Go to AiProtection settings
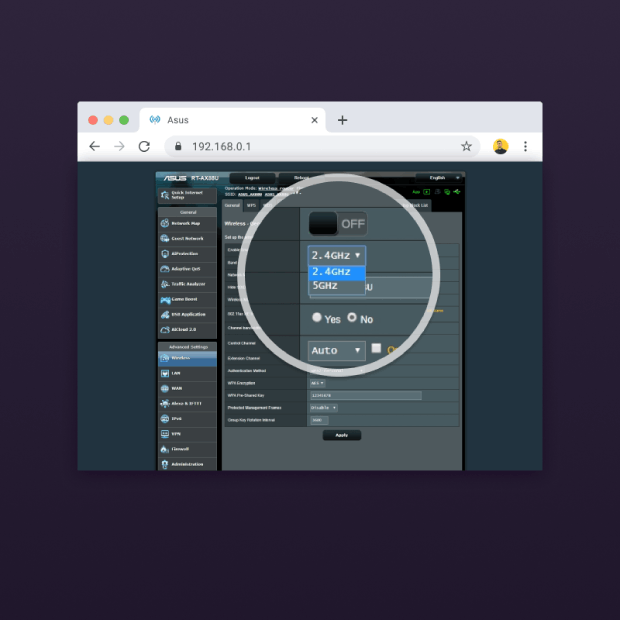The height and width of the screenshot is (620, 620). [x=187, y=253]
